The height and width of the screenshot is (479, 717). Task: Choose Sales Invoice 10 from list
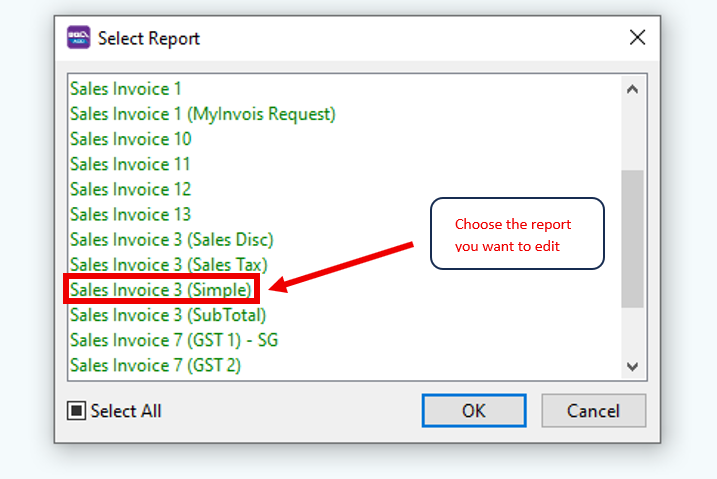coord(130,139)
